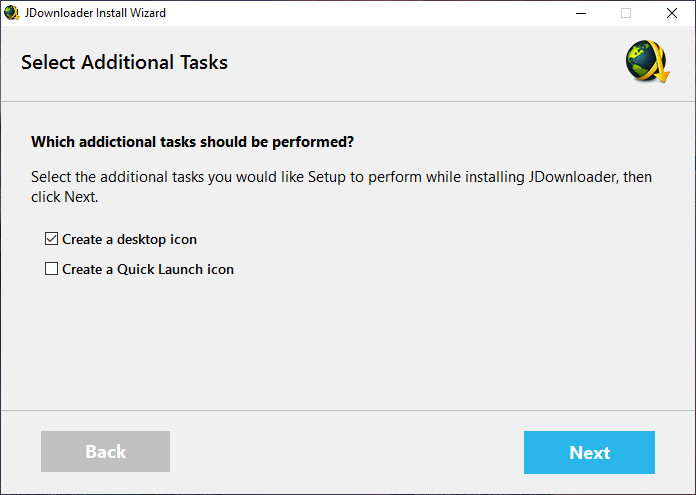Close the JDownloader Install Wizard window
The height and width of the screenshot is (495, 696).
coord(672,13)
